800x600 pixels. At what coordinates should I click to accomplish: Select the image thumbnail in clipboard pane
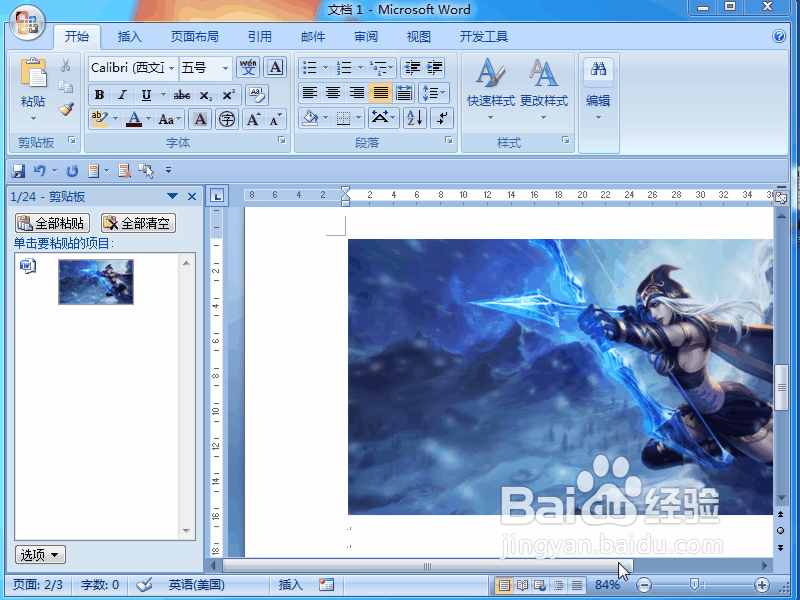[95, 283]
